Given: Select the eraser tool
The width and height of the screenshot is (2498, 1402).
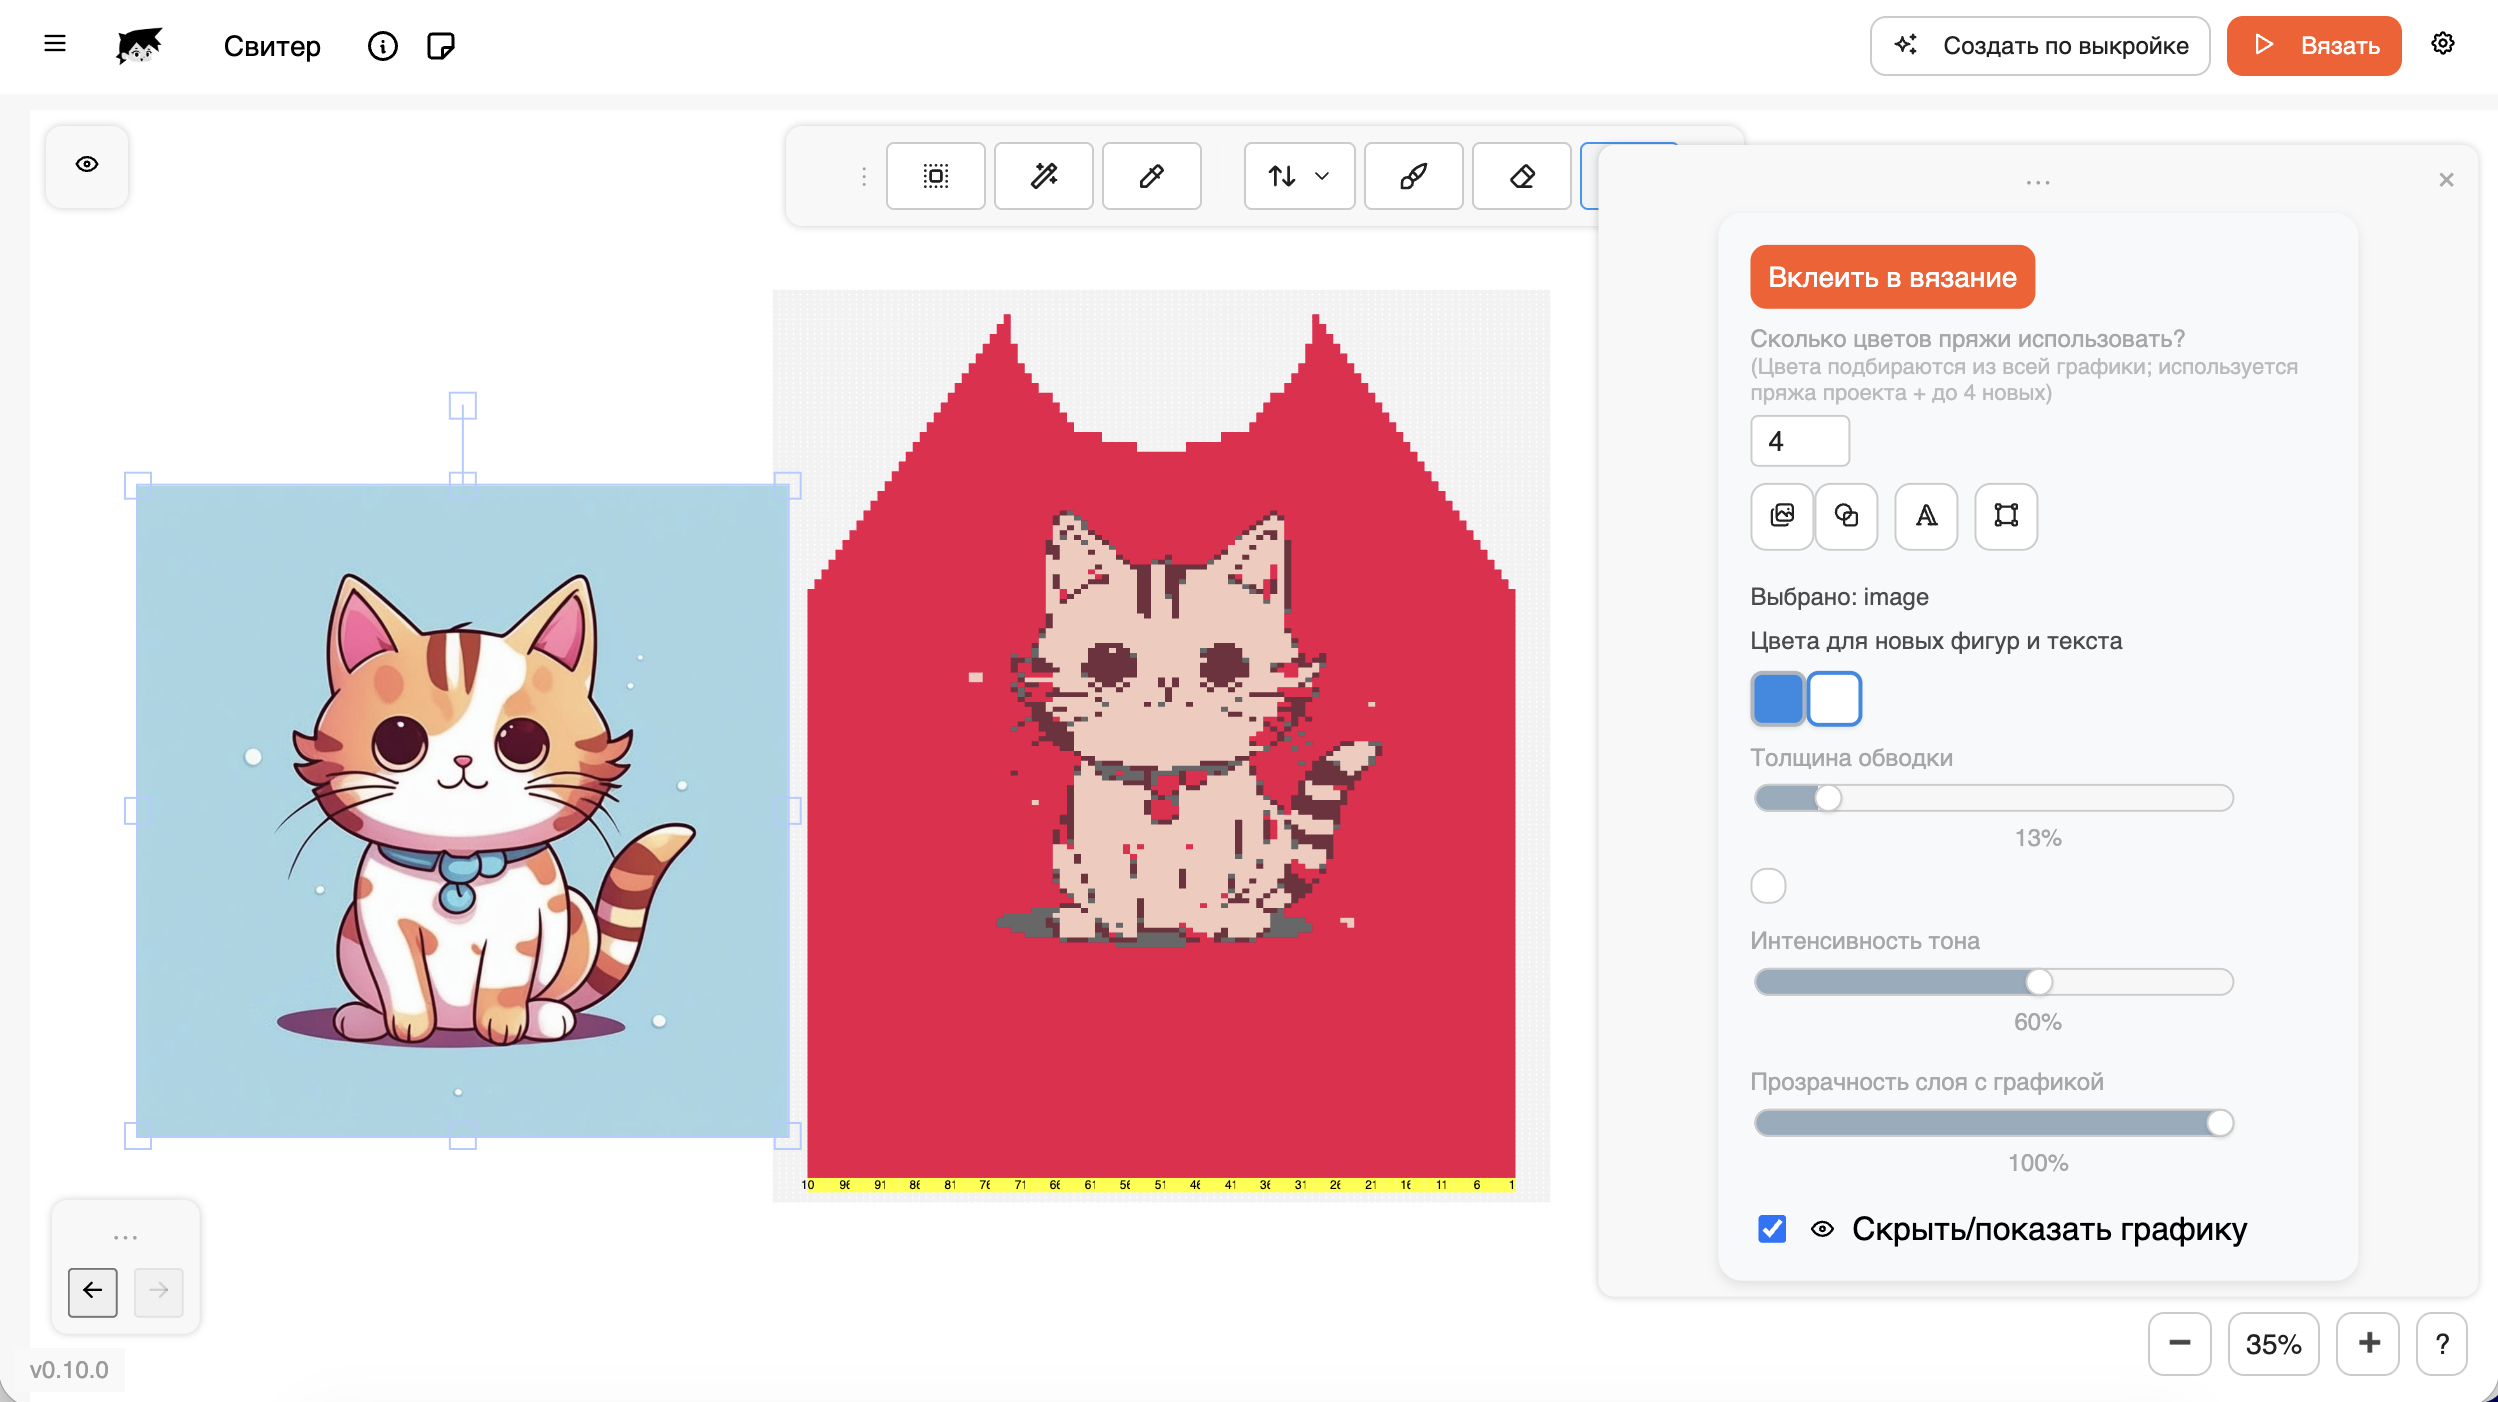Looking at the screenshot, I should pyautogui.click(x=1521, y=176).
